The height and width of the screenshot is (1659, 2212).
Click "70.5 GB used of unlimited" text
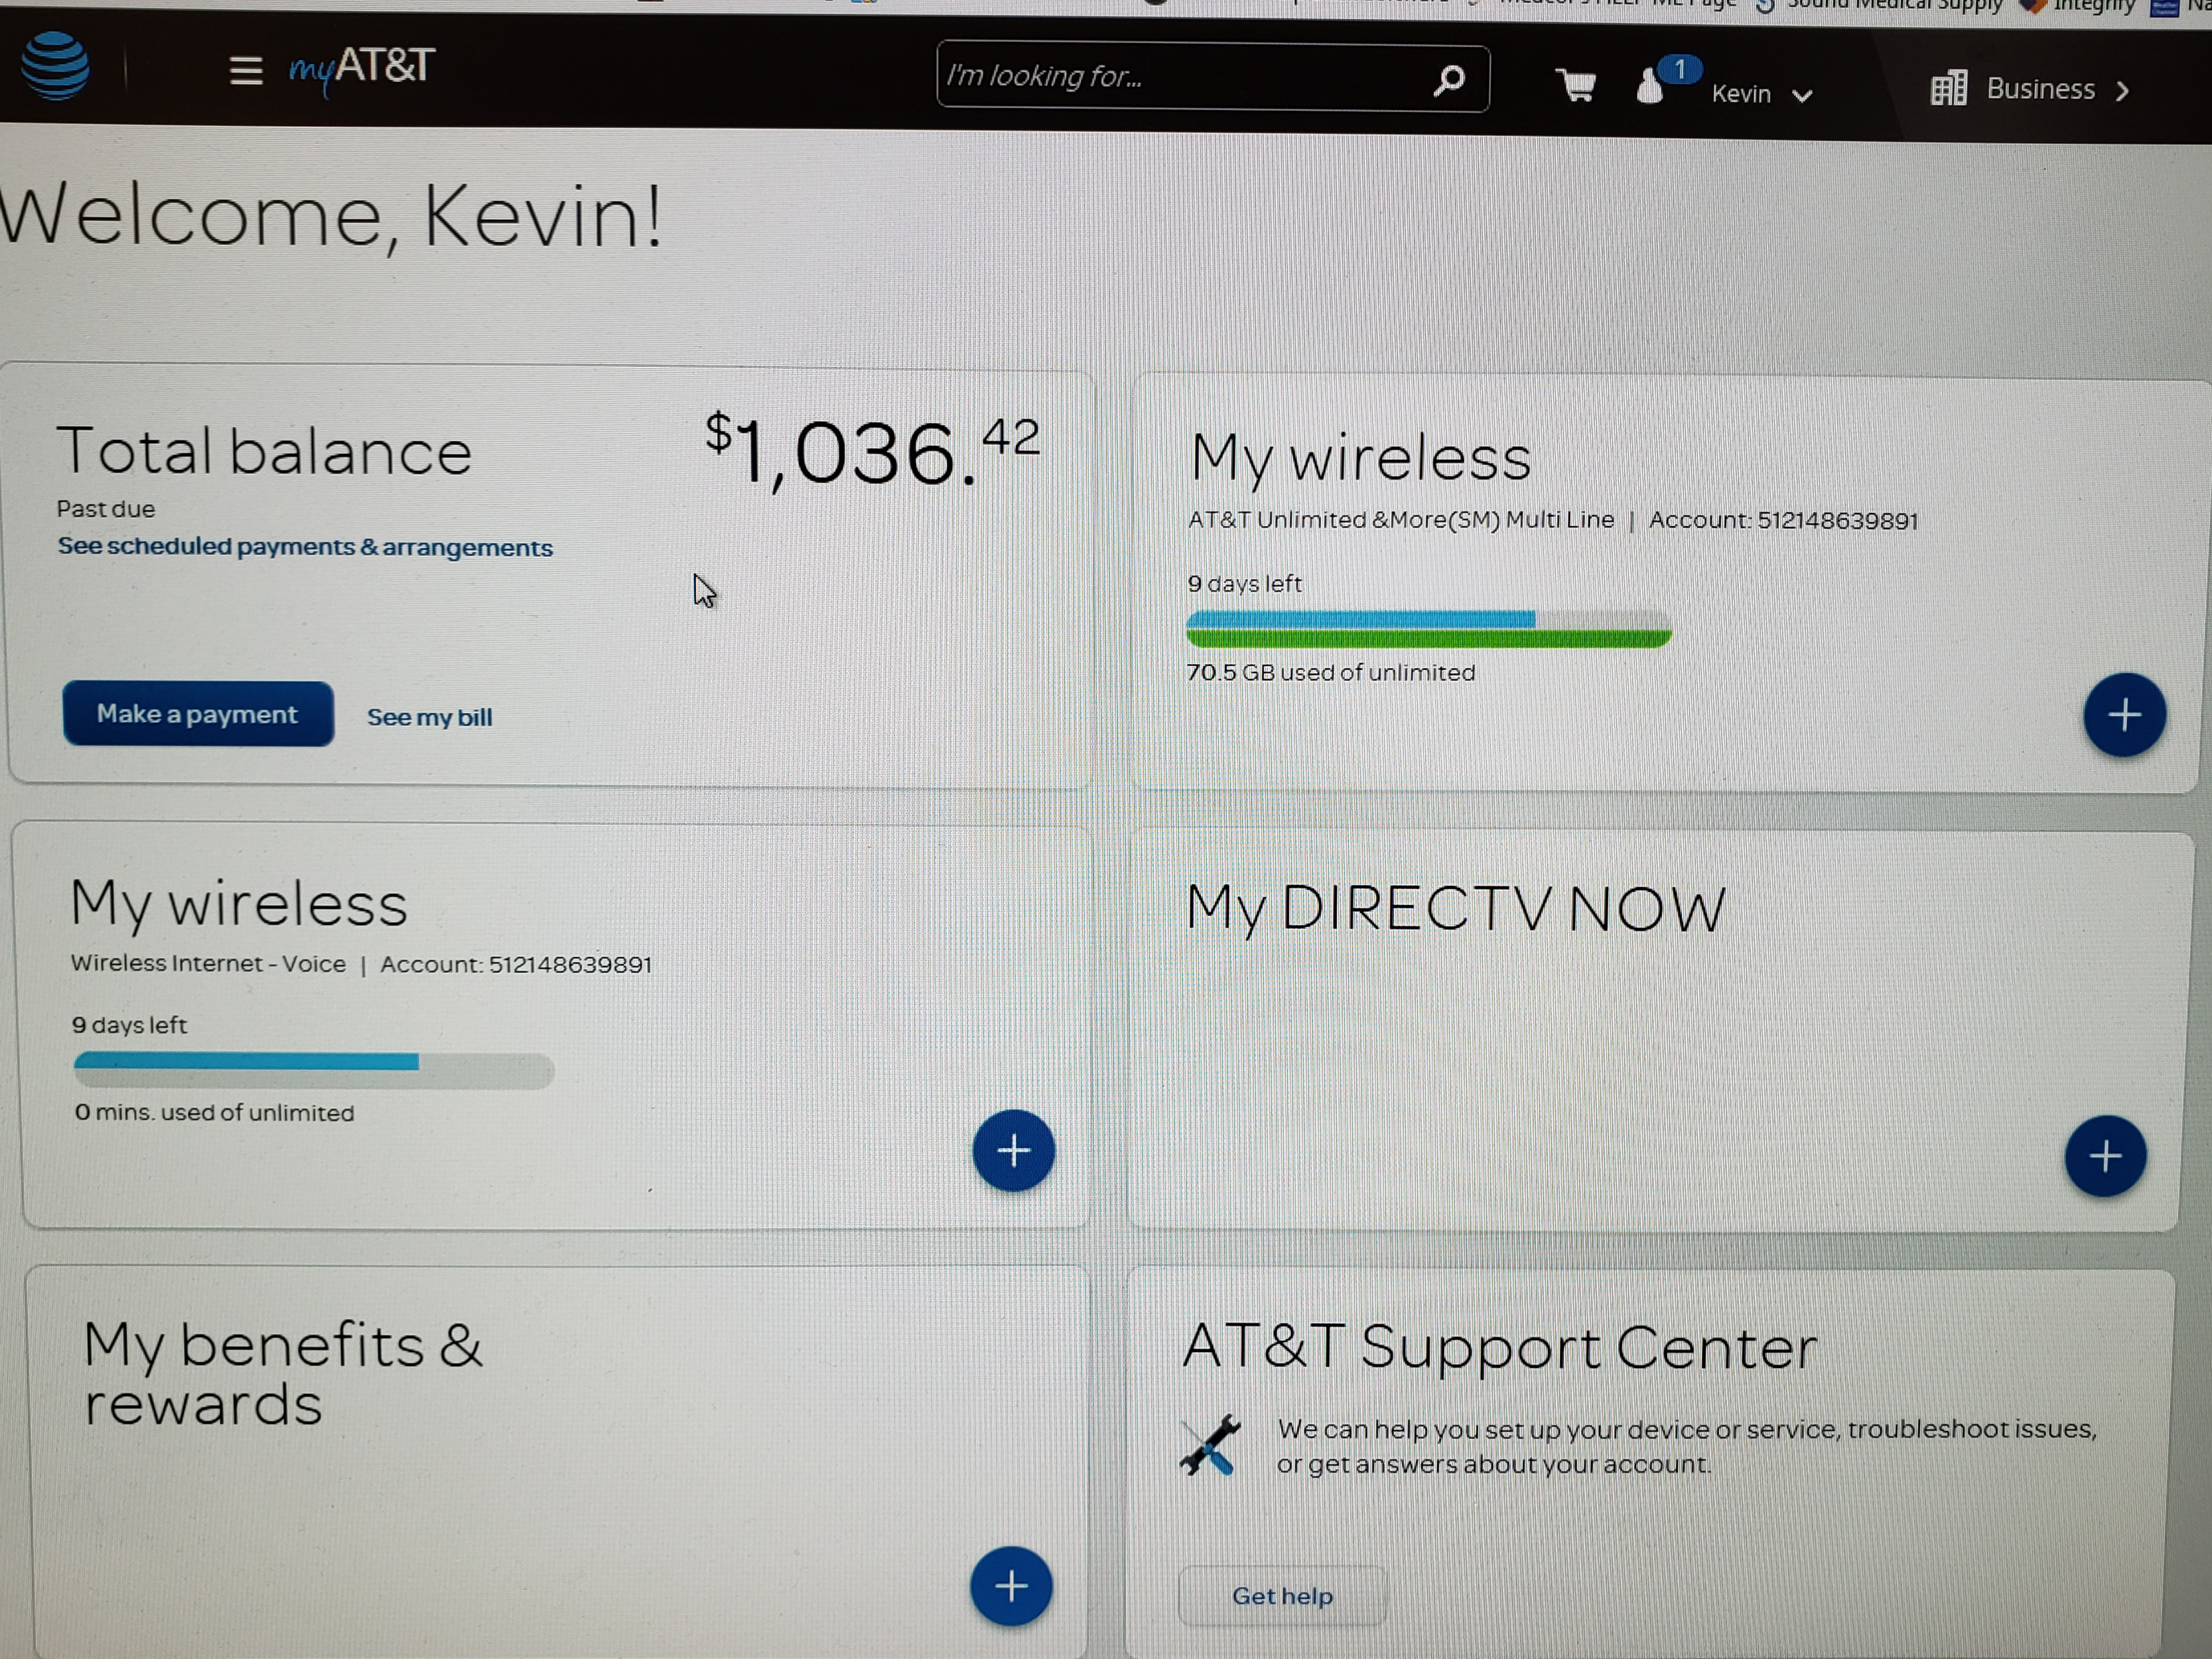(x=1331, y=672)
